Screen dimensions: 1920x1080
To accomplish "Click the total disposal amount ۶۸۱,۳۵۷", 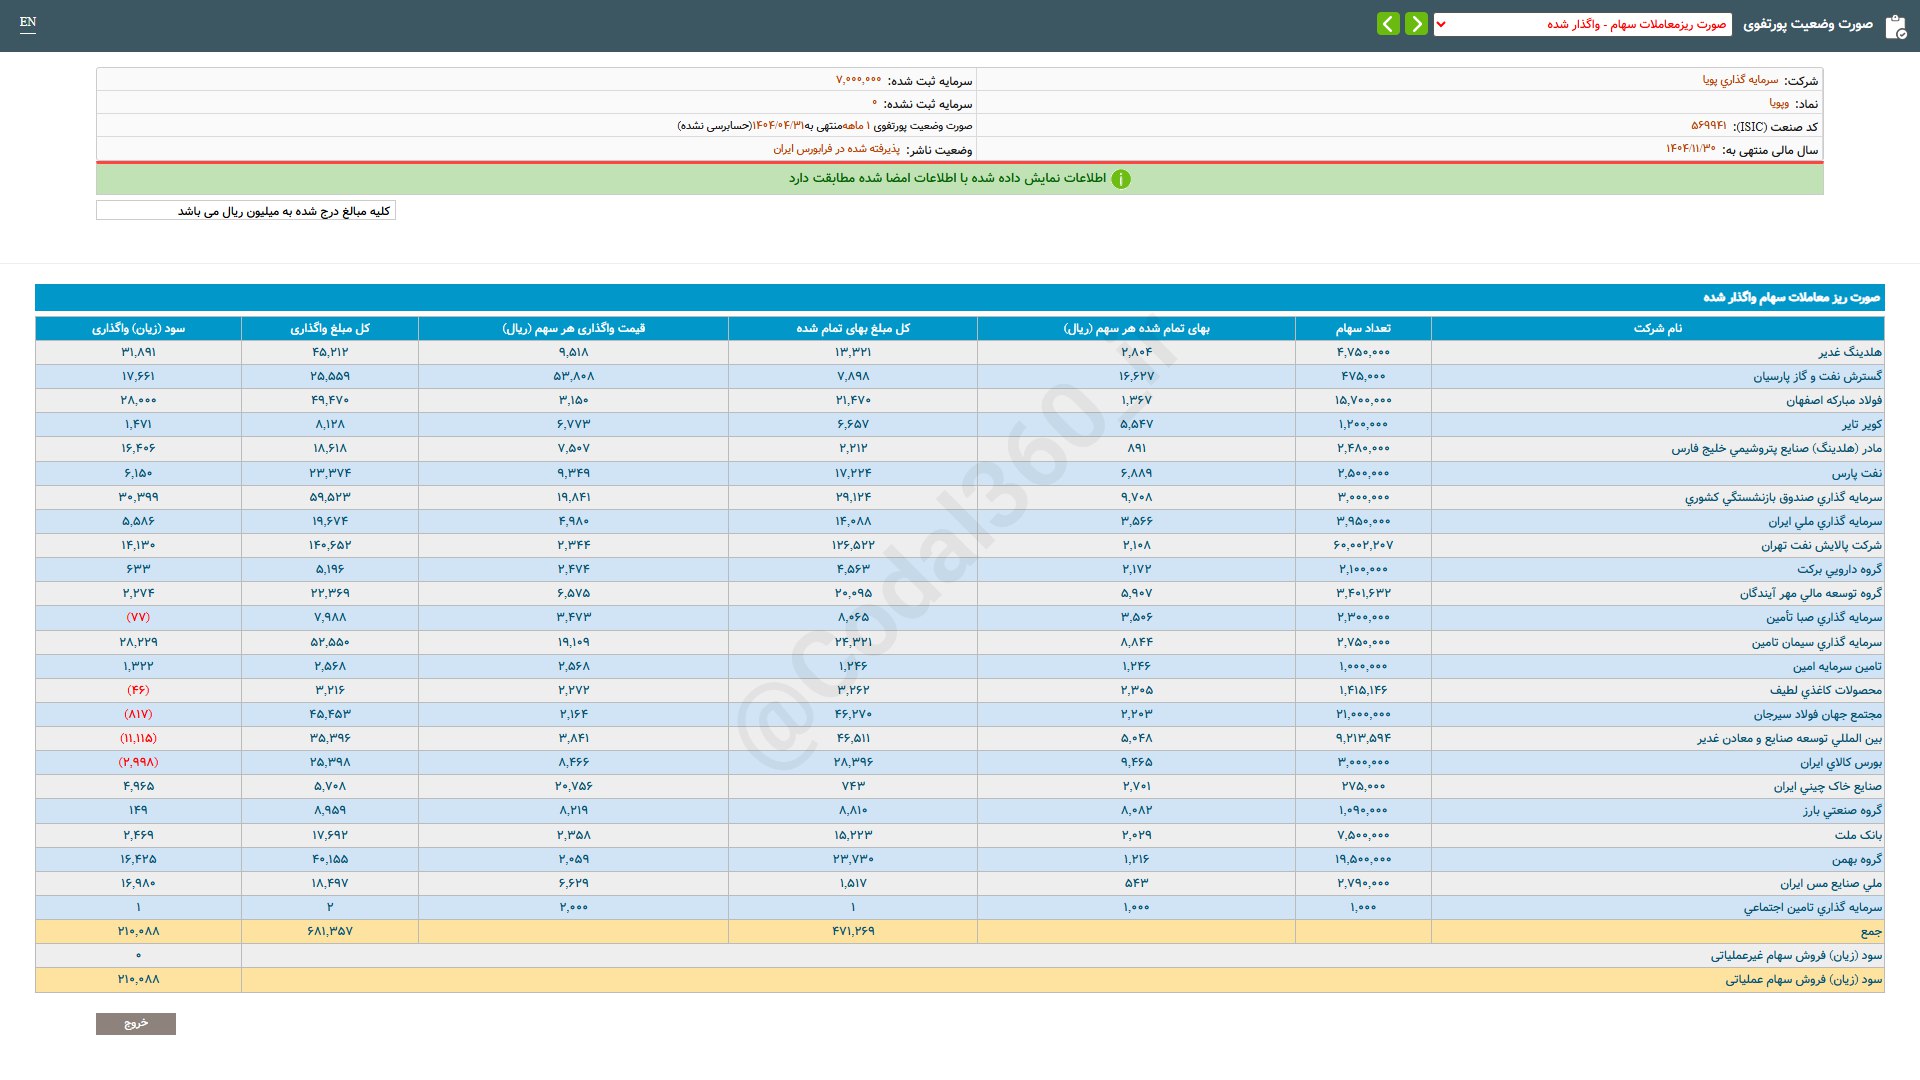I will point(330,931).
